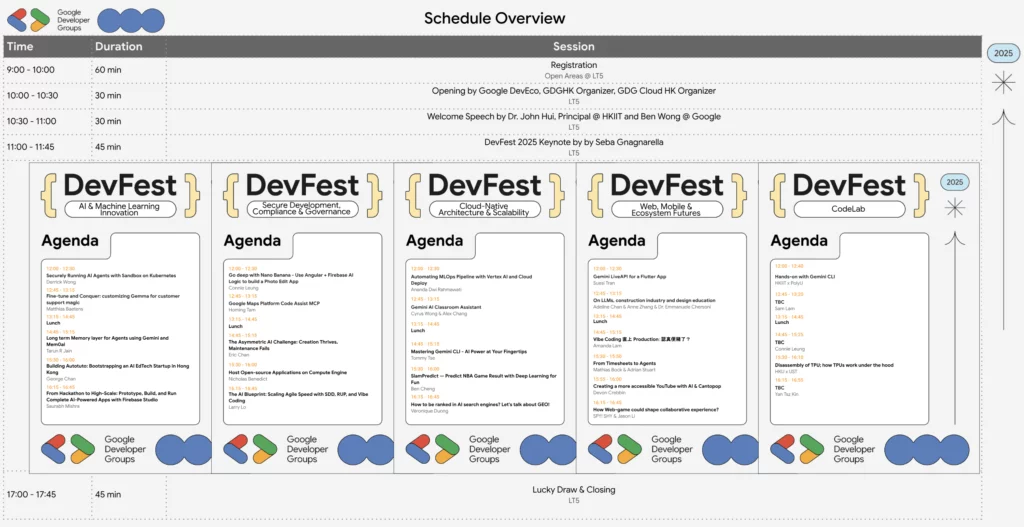The width and height of the screenshot is (1024, 527).
Task: Click the Duration column header
Action: [118, 46]
